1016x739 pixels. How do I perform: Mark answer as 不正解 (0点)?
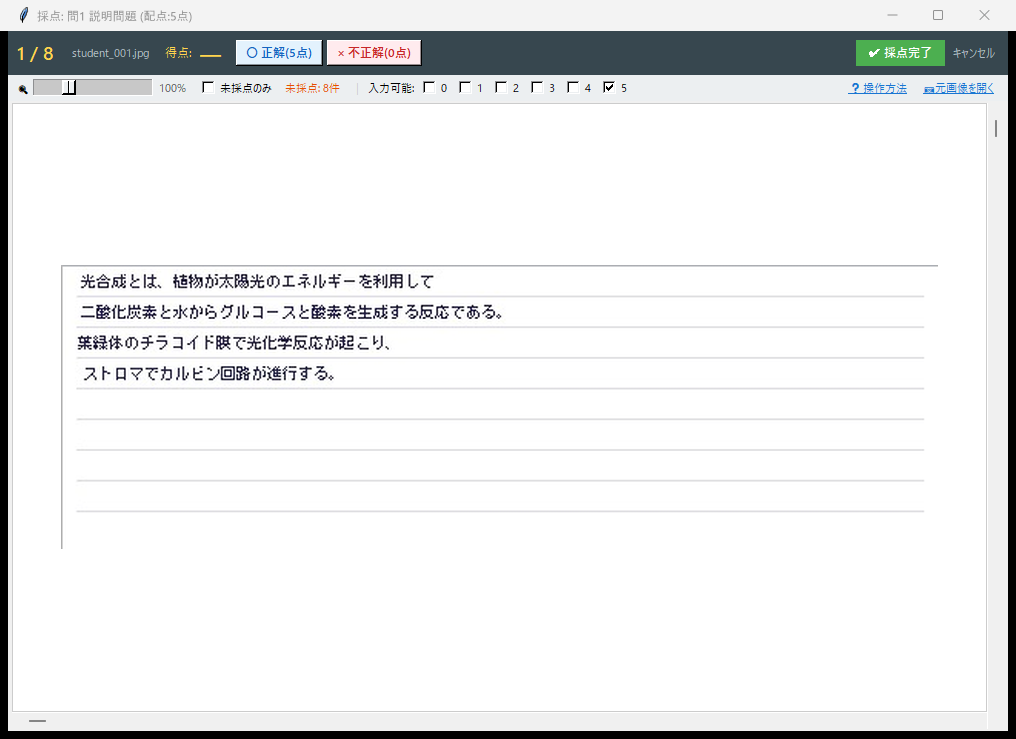tap(374, 53)
